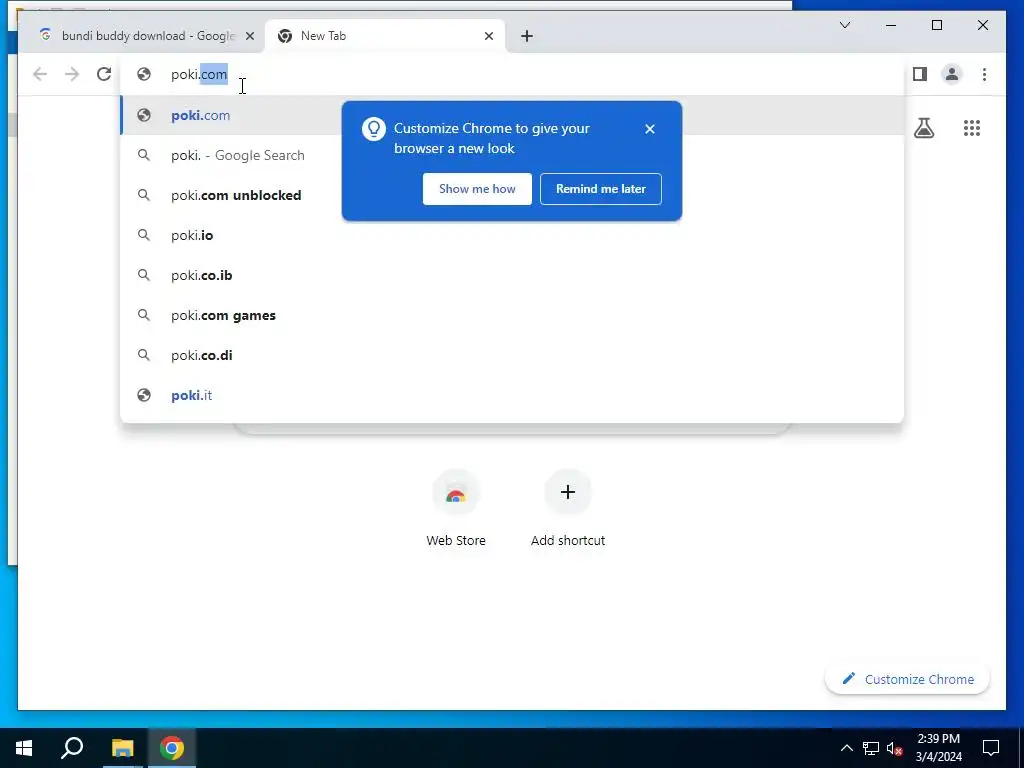1024x768 pixels.
Task: Select the poki.co.di suggestion
Action: pos(512,355)
